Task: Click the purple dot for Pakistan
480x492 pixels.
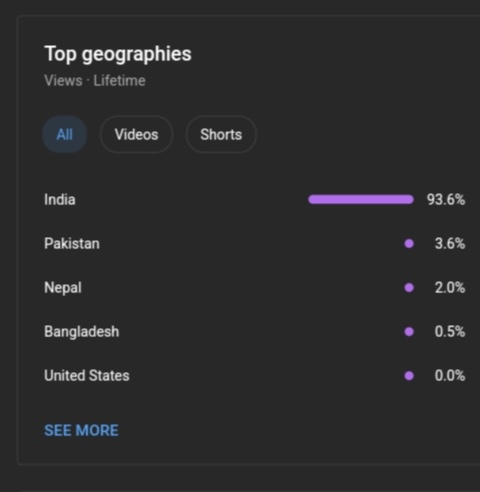Action: [409, 244]
